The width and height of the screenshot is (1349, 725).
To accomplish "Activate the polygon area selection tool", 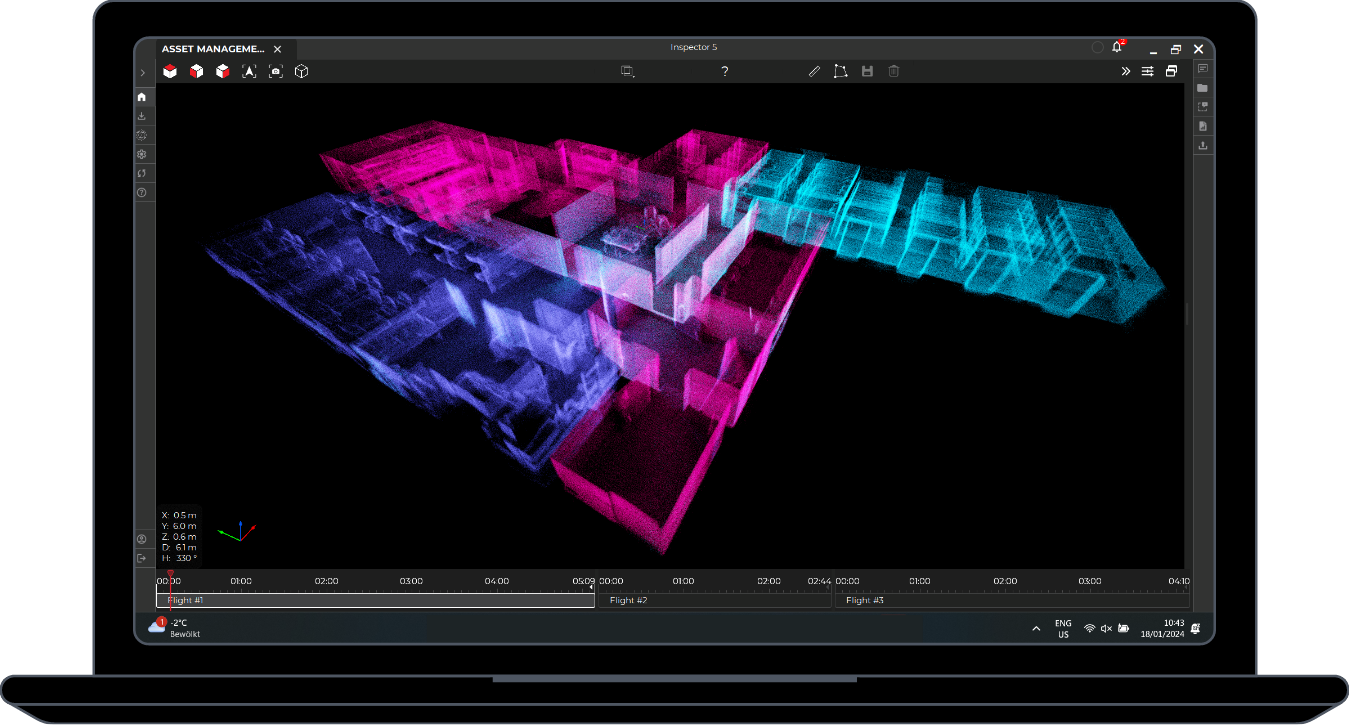I will point(840,72).
